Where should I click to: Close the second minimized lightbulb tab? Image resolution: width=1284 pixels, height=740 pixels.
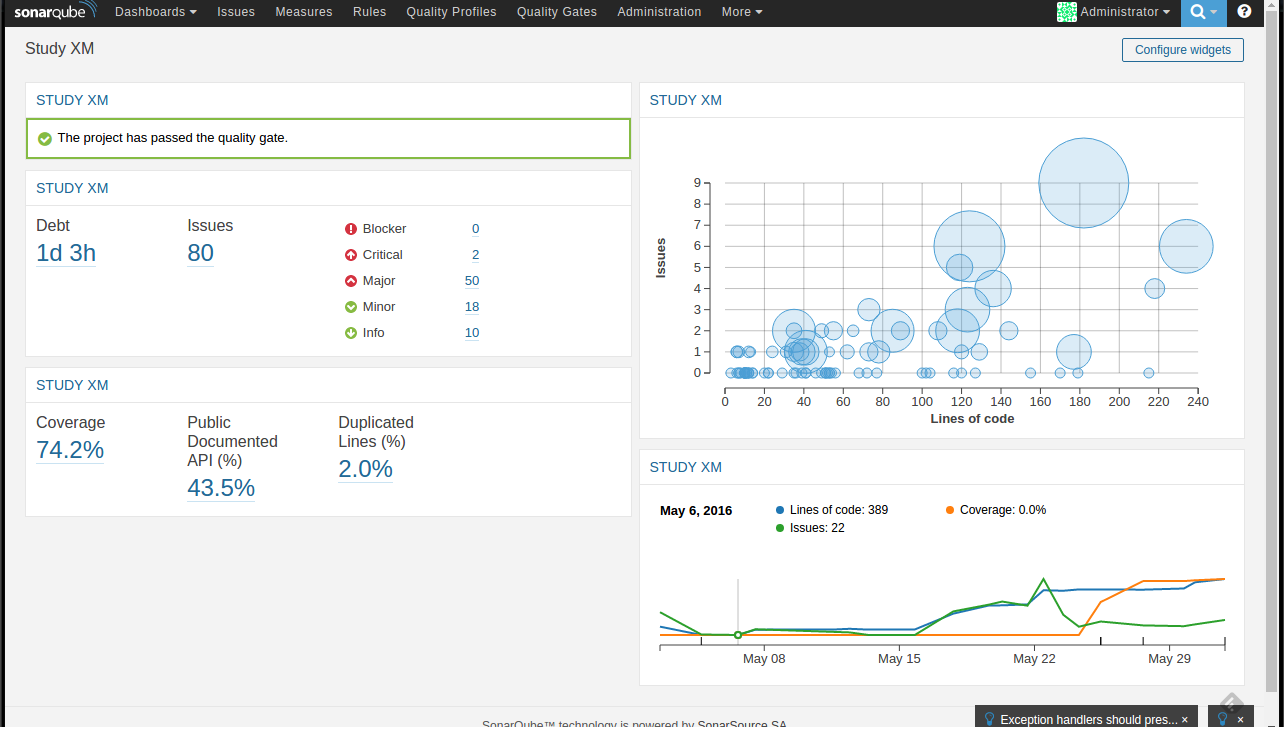coord(1241,720)
